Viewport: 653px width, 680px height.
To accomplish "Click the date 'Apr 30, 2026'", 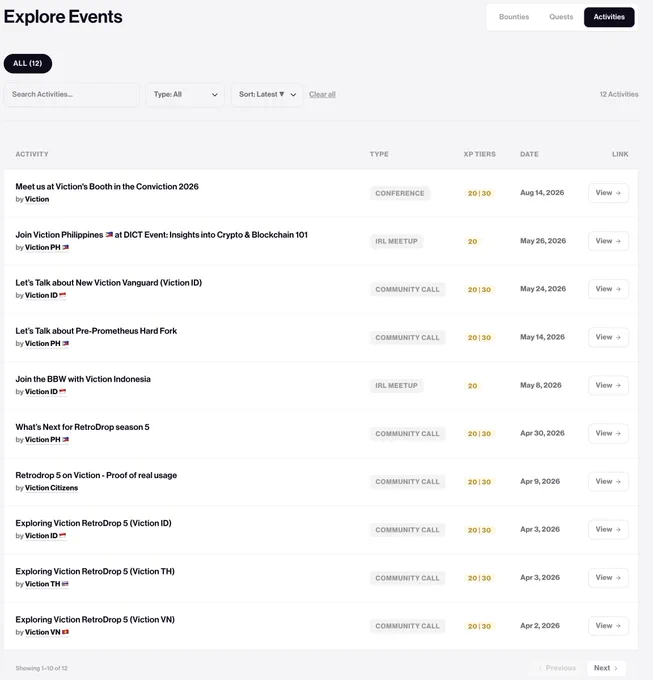I will tap(542, 433).
